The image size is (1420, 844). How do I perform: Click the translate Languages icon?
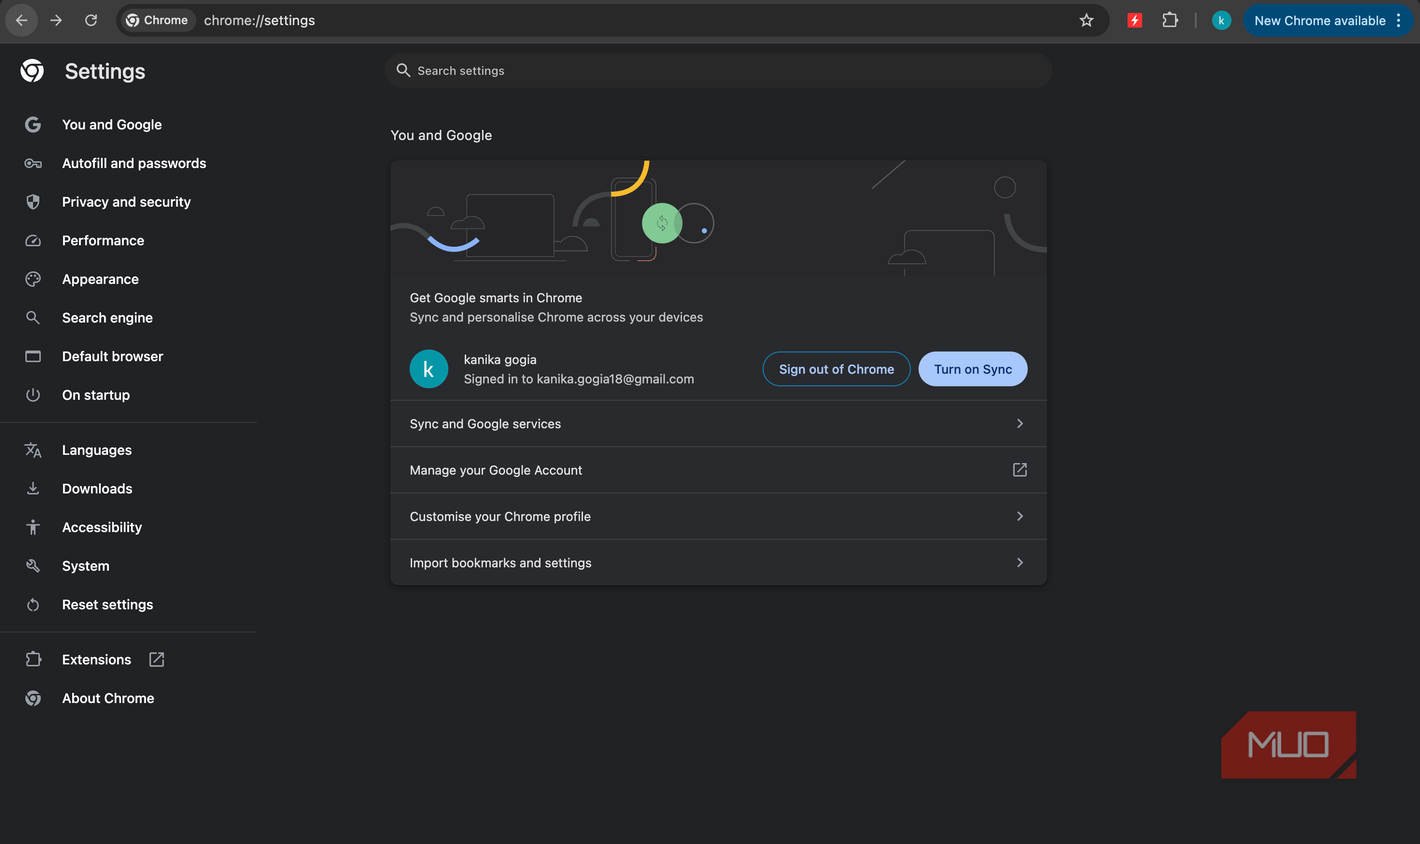(x=33, y=450)
